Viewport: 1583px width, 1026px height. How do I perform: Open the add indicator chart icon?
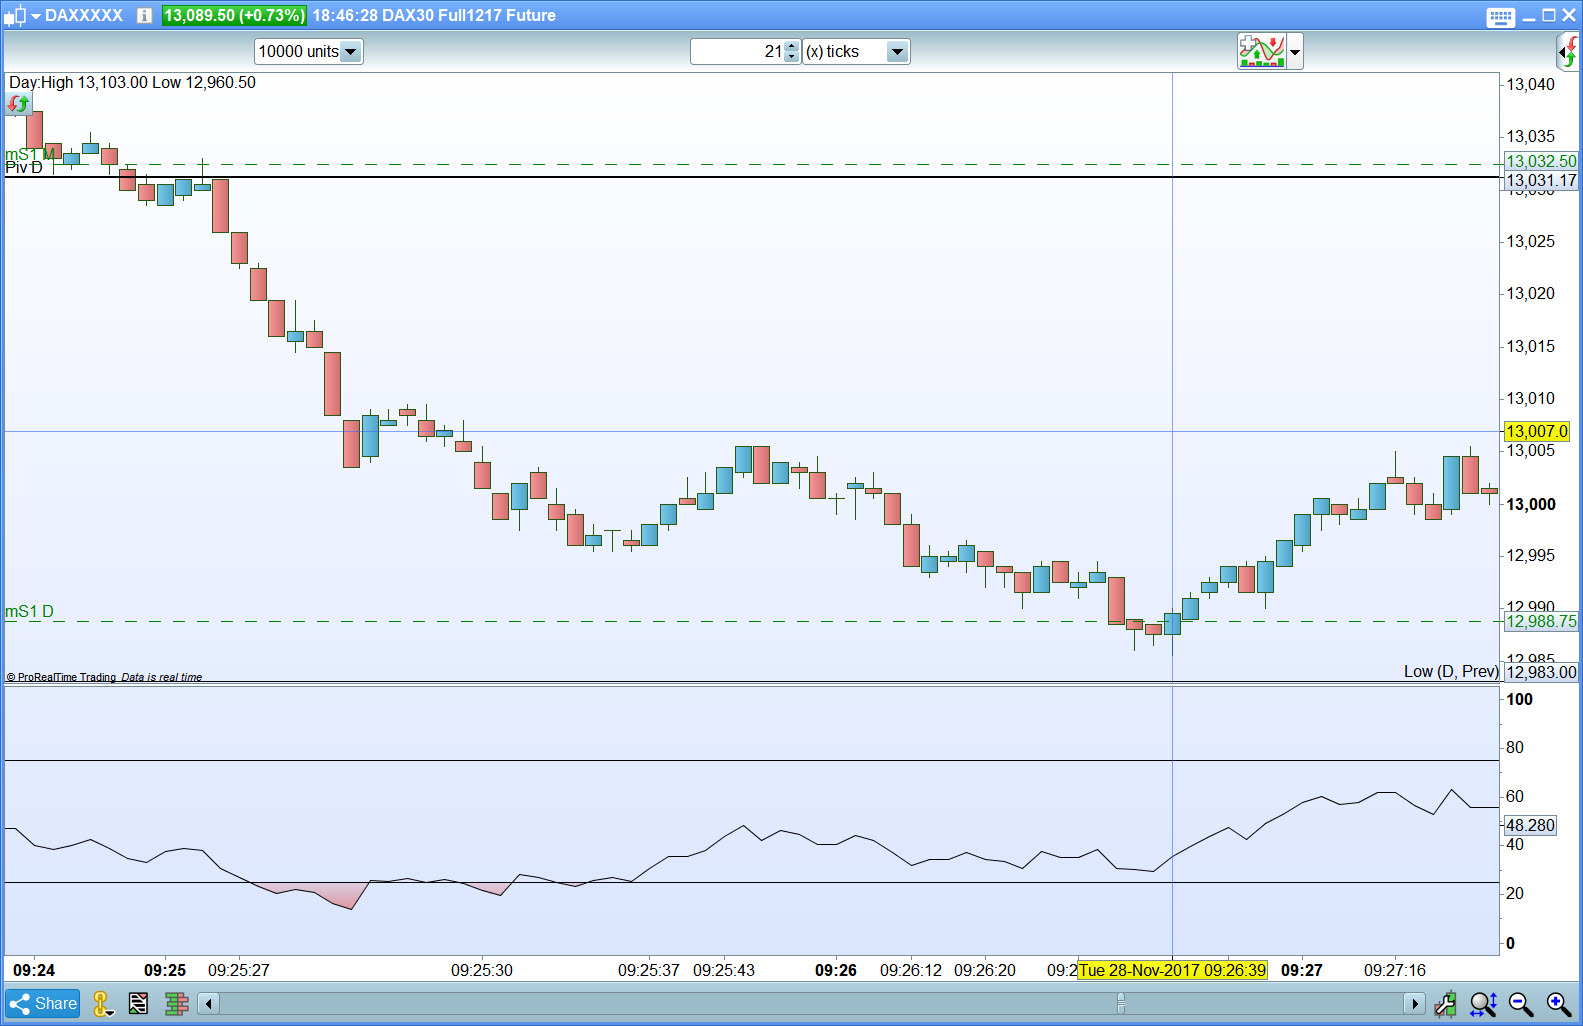click(1262, 51)
